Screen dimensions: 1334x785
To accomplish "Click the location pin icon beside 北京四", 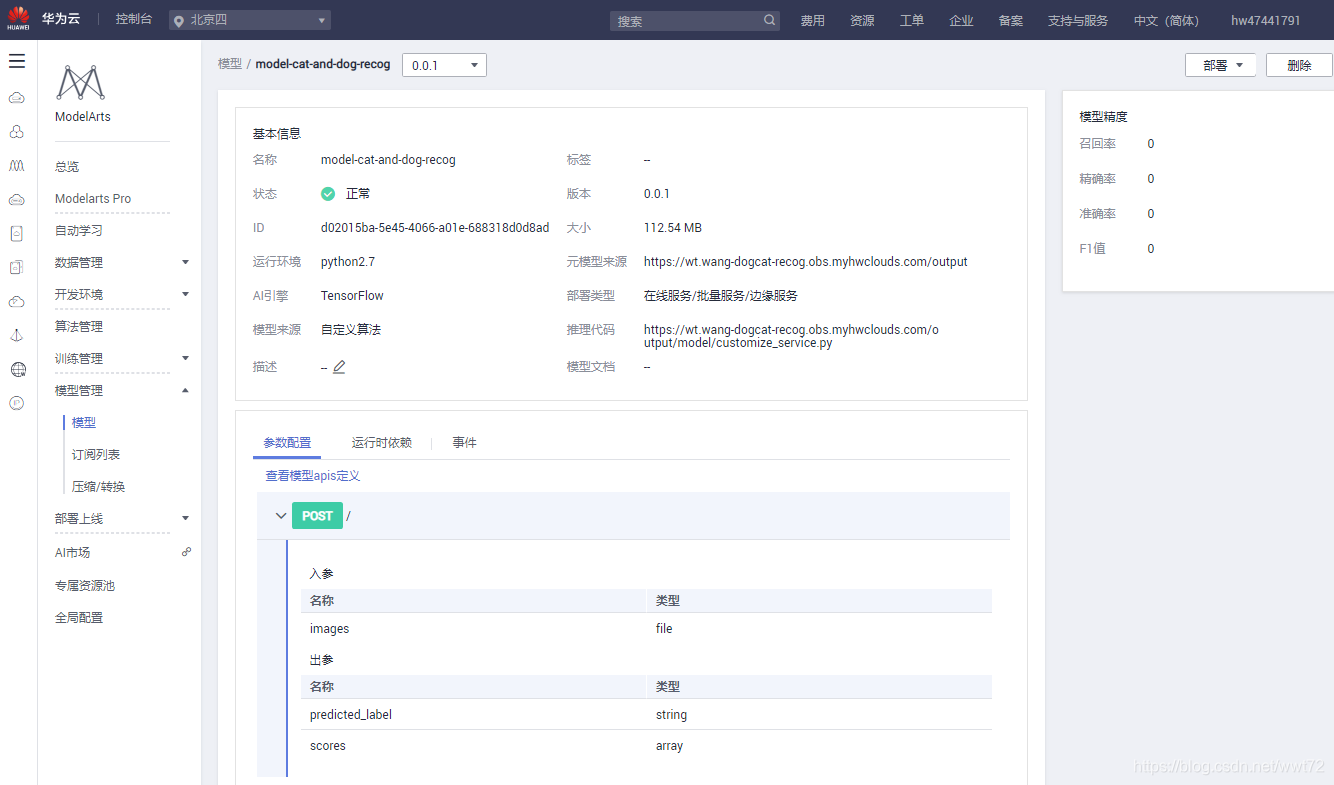I will 179,21.
